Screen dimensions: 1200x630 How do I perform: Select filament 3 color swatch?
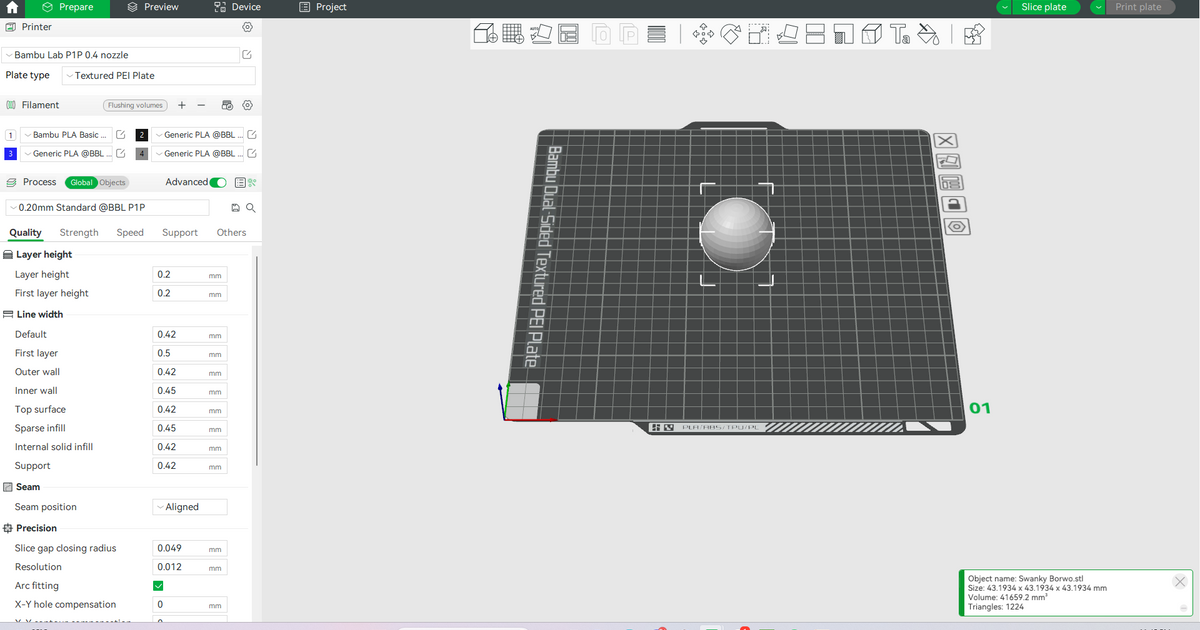pyautogui.click(x=9, y=153)
